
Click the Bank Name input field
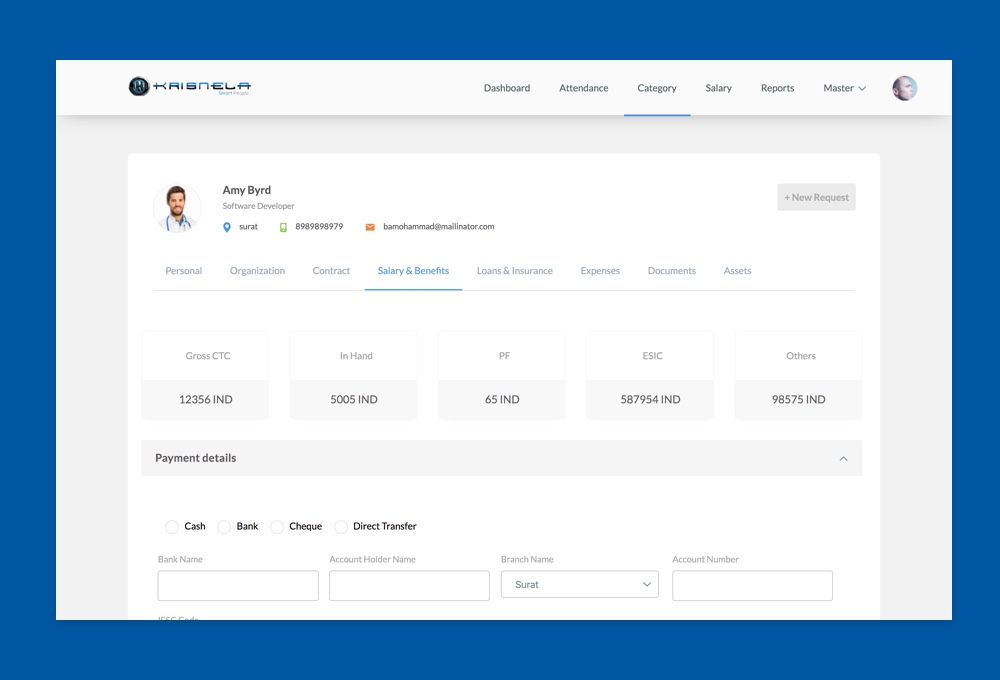point(238,586)
